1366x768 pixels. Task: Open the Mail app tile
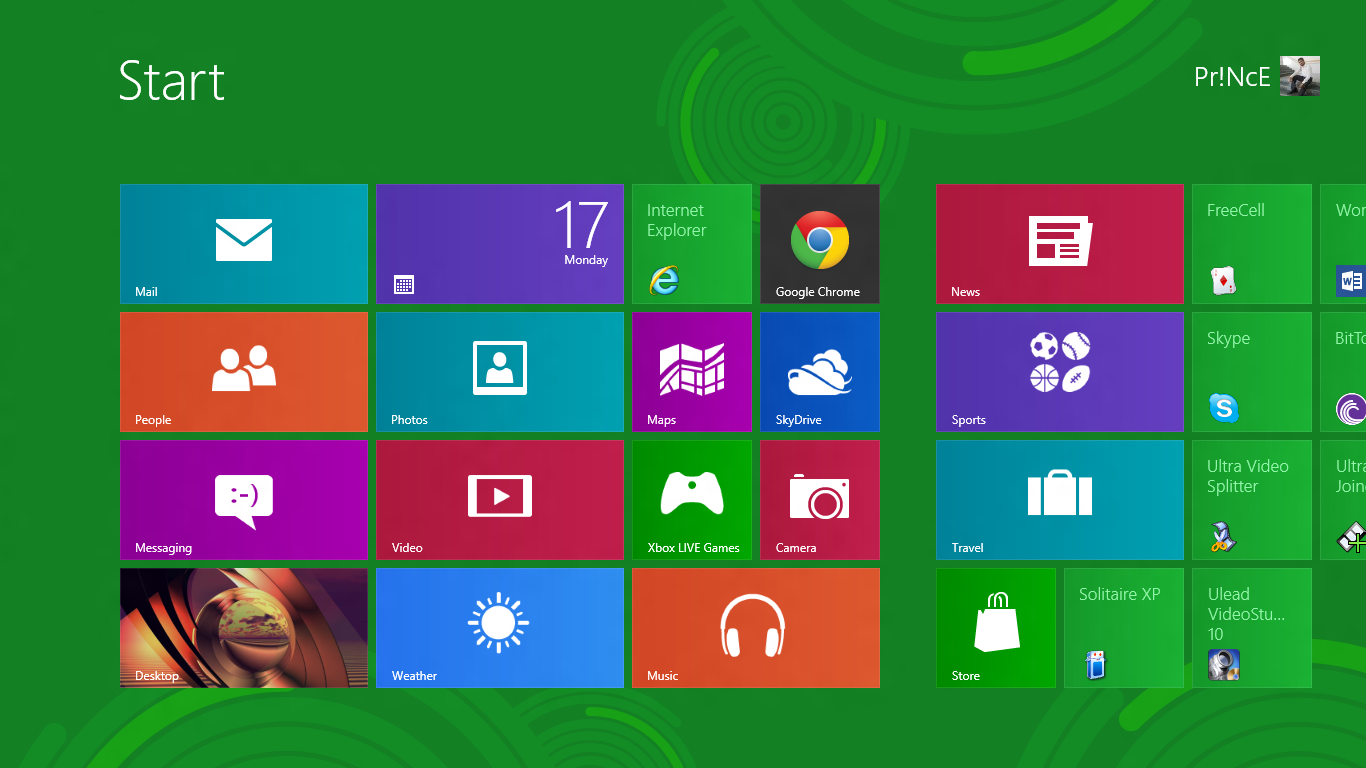click(243, 243)
